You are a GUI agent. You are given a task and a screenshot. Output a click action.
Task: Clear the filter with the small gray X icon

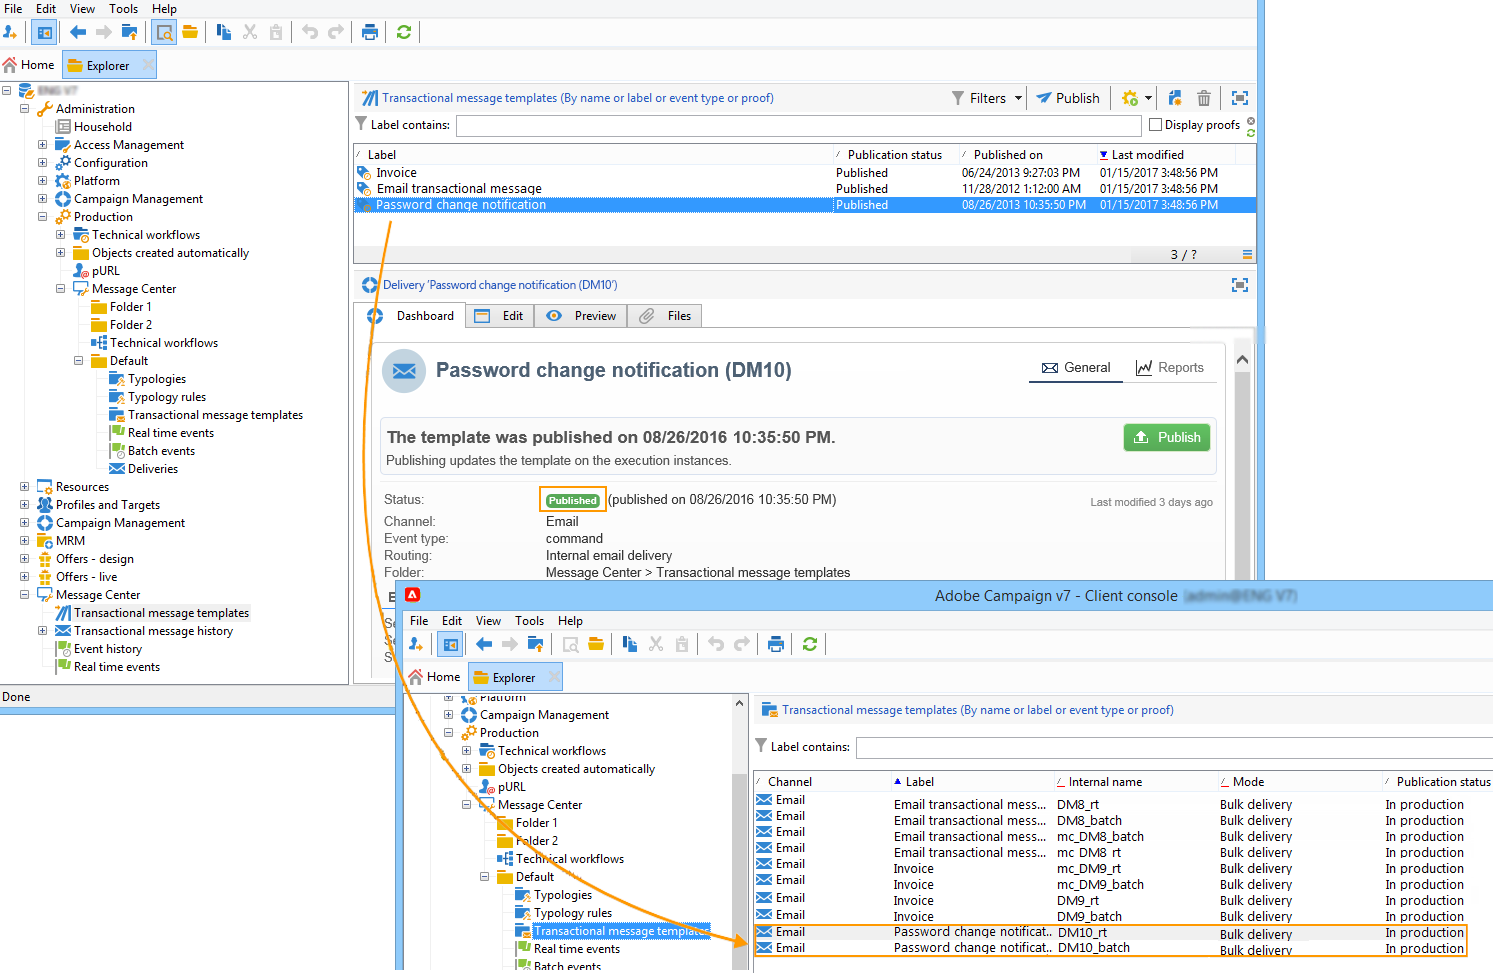tap(1251, 121)
